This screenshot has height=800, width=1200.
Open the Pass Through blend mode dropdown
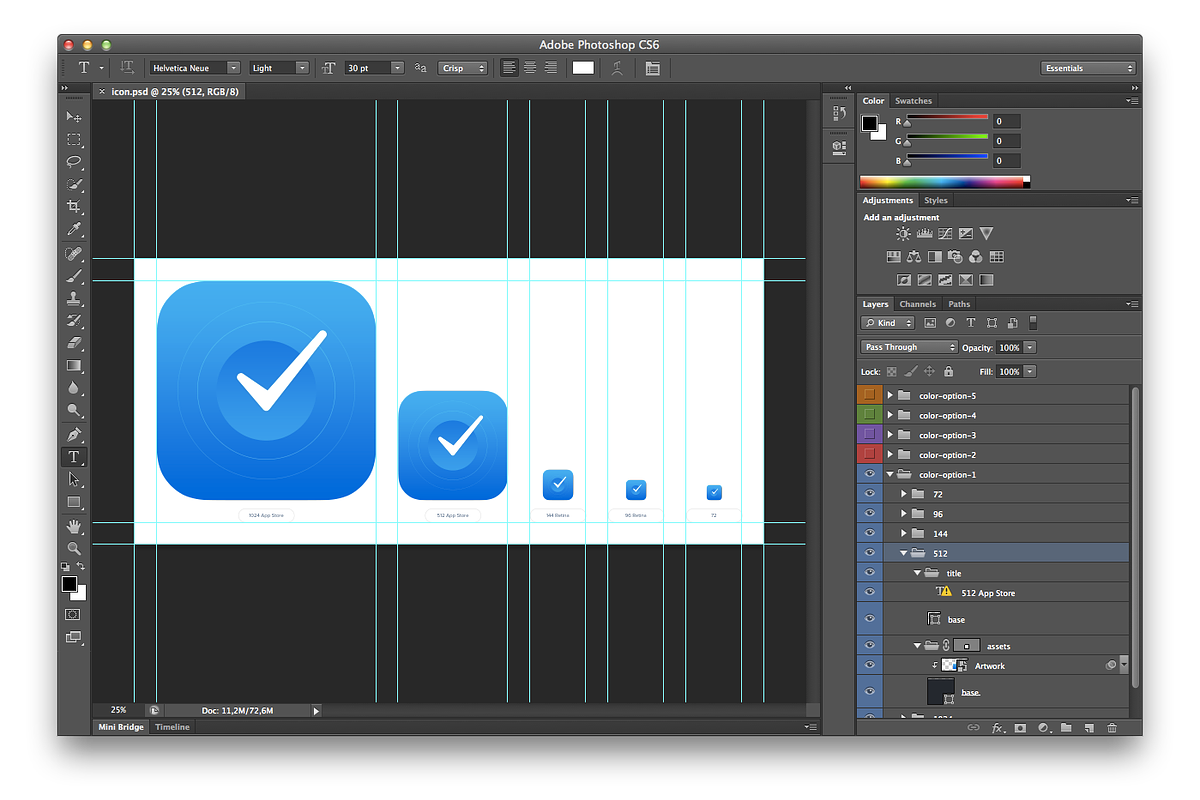click(909, 347)
